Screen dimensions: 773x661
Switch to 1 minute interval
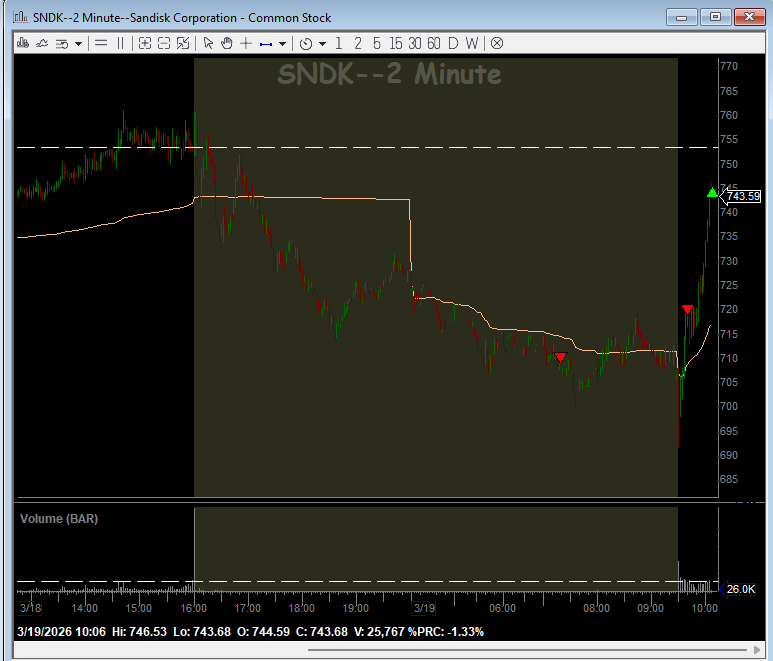[x=339, y=43]
